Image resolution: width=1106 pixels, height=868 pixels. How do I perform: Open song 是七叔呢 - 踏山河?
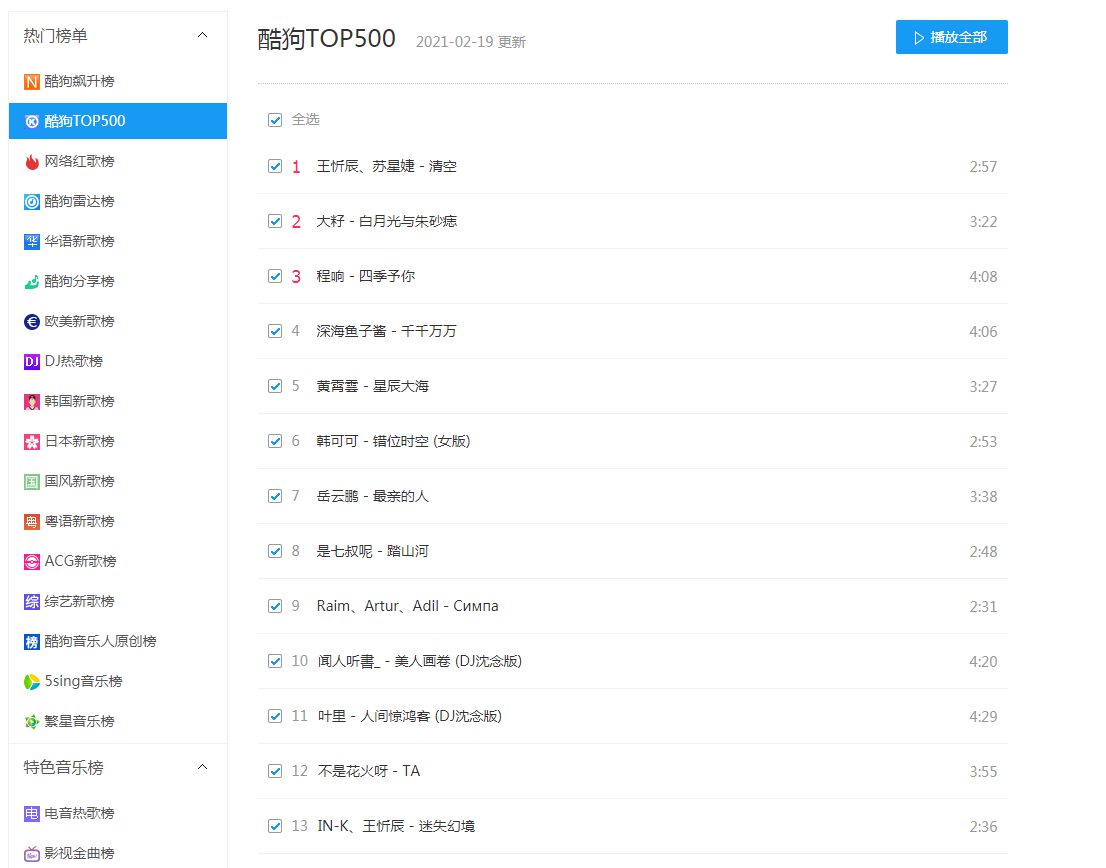[372, 551]
